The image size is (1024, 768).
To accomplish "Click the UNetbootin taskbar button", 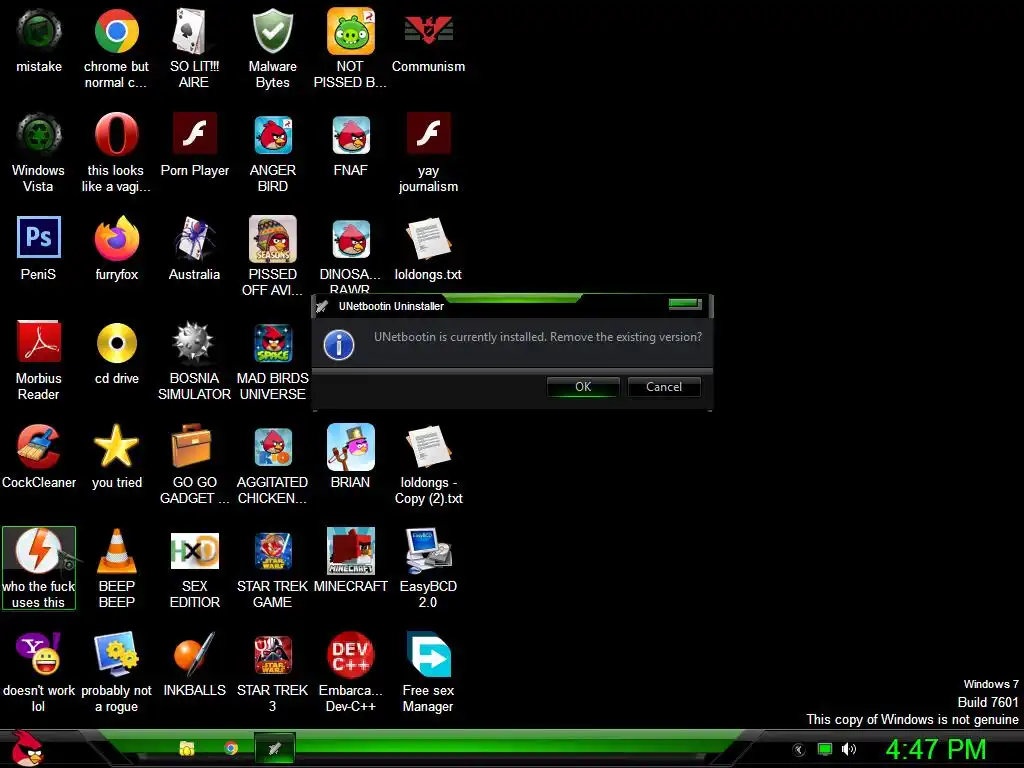I will [275, 748].
